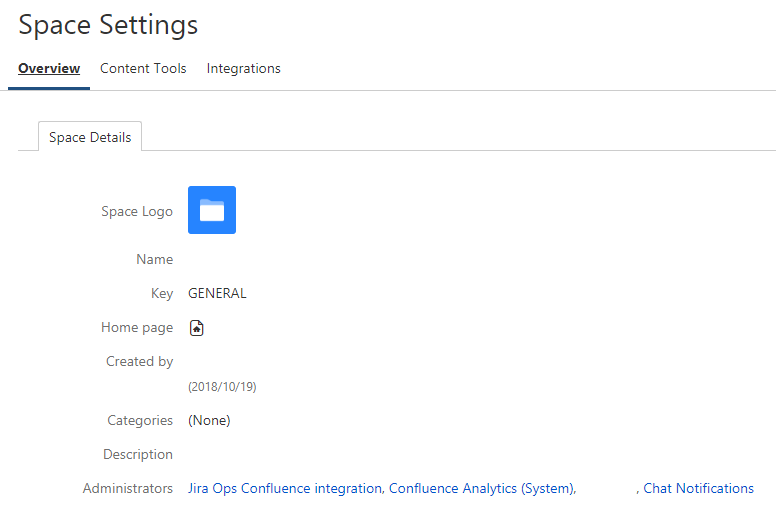This screenshot has width=776, height=508.
Task: Go to the Integrations tab
Action: click(243, 68)
